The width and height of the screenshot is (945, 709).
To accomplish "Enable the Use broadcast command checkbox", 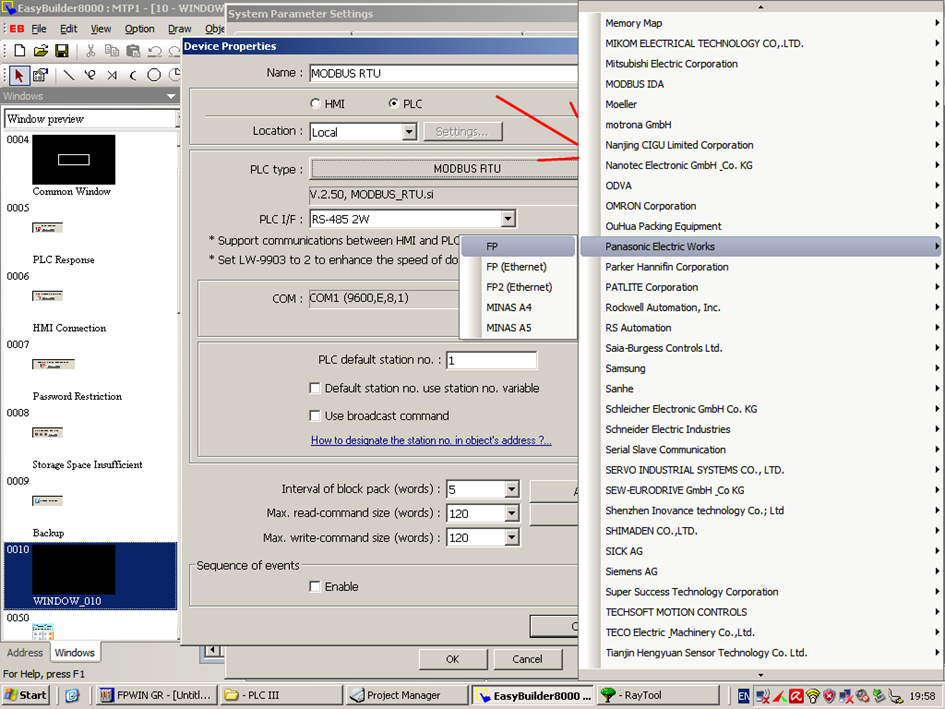I will click(316, 416).
